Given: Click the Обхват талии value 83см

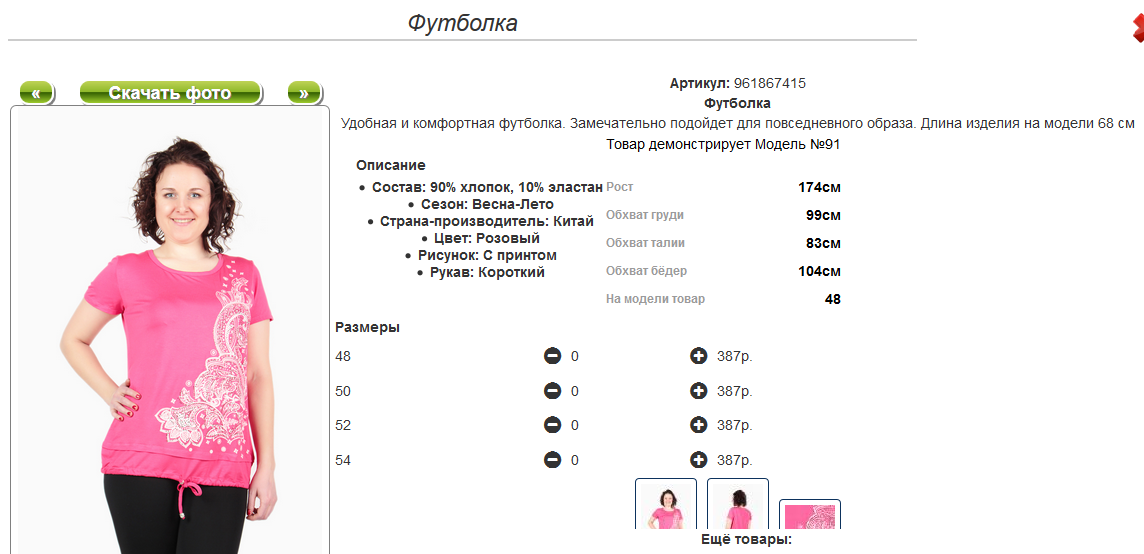Looking at the screenshot, I should click(823, 243).
